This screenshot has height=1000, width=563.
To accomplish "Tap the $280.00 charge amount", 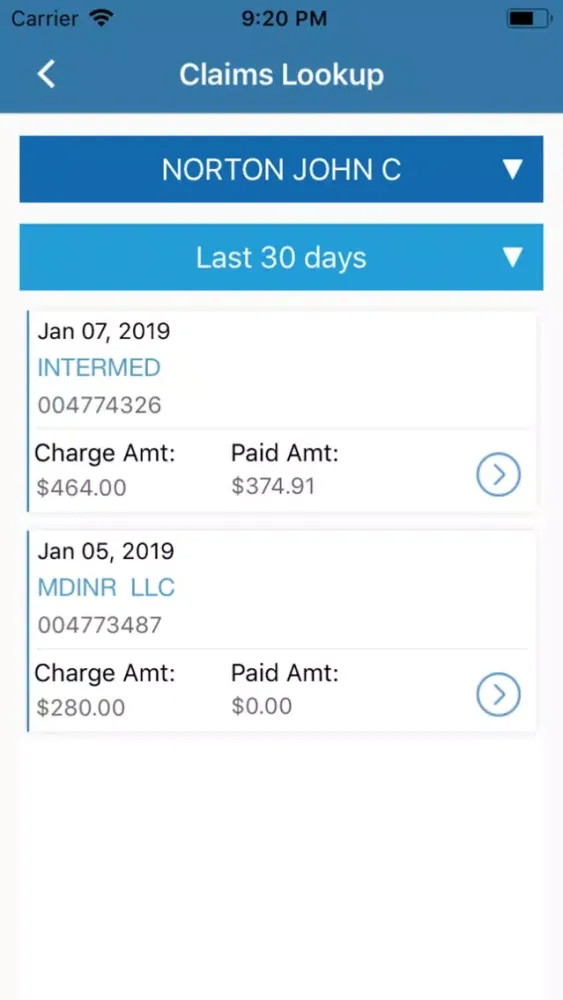I will tap(80, 708).
